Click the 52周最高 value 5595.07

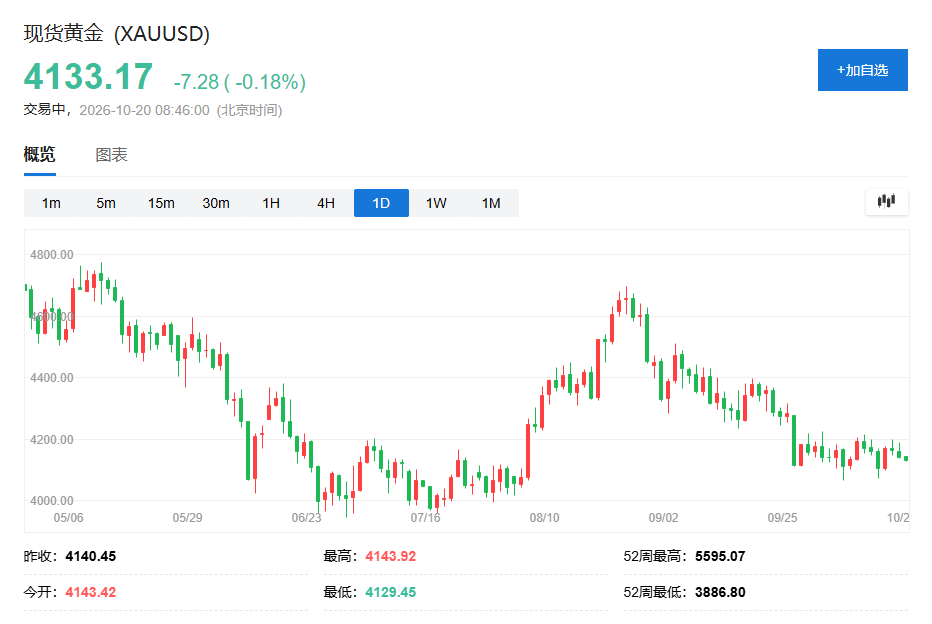(720, 556)
